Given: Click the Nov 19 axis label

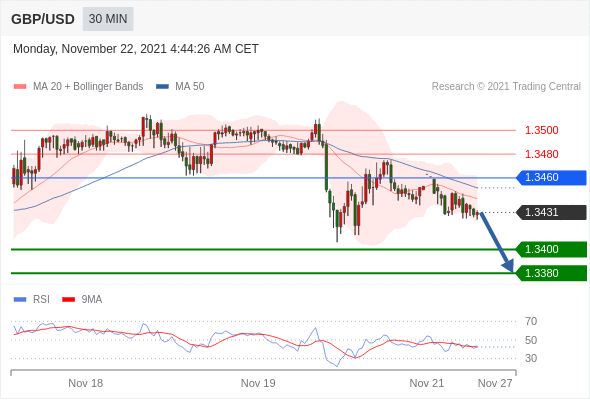Looking at the screenshot, I should pos(258,383).
